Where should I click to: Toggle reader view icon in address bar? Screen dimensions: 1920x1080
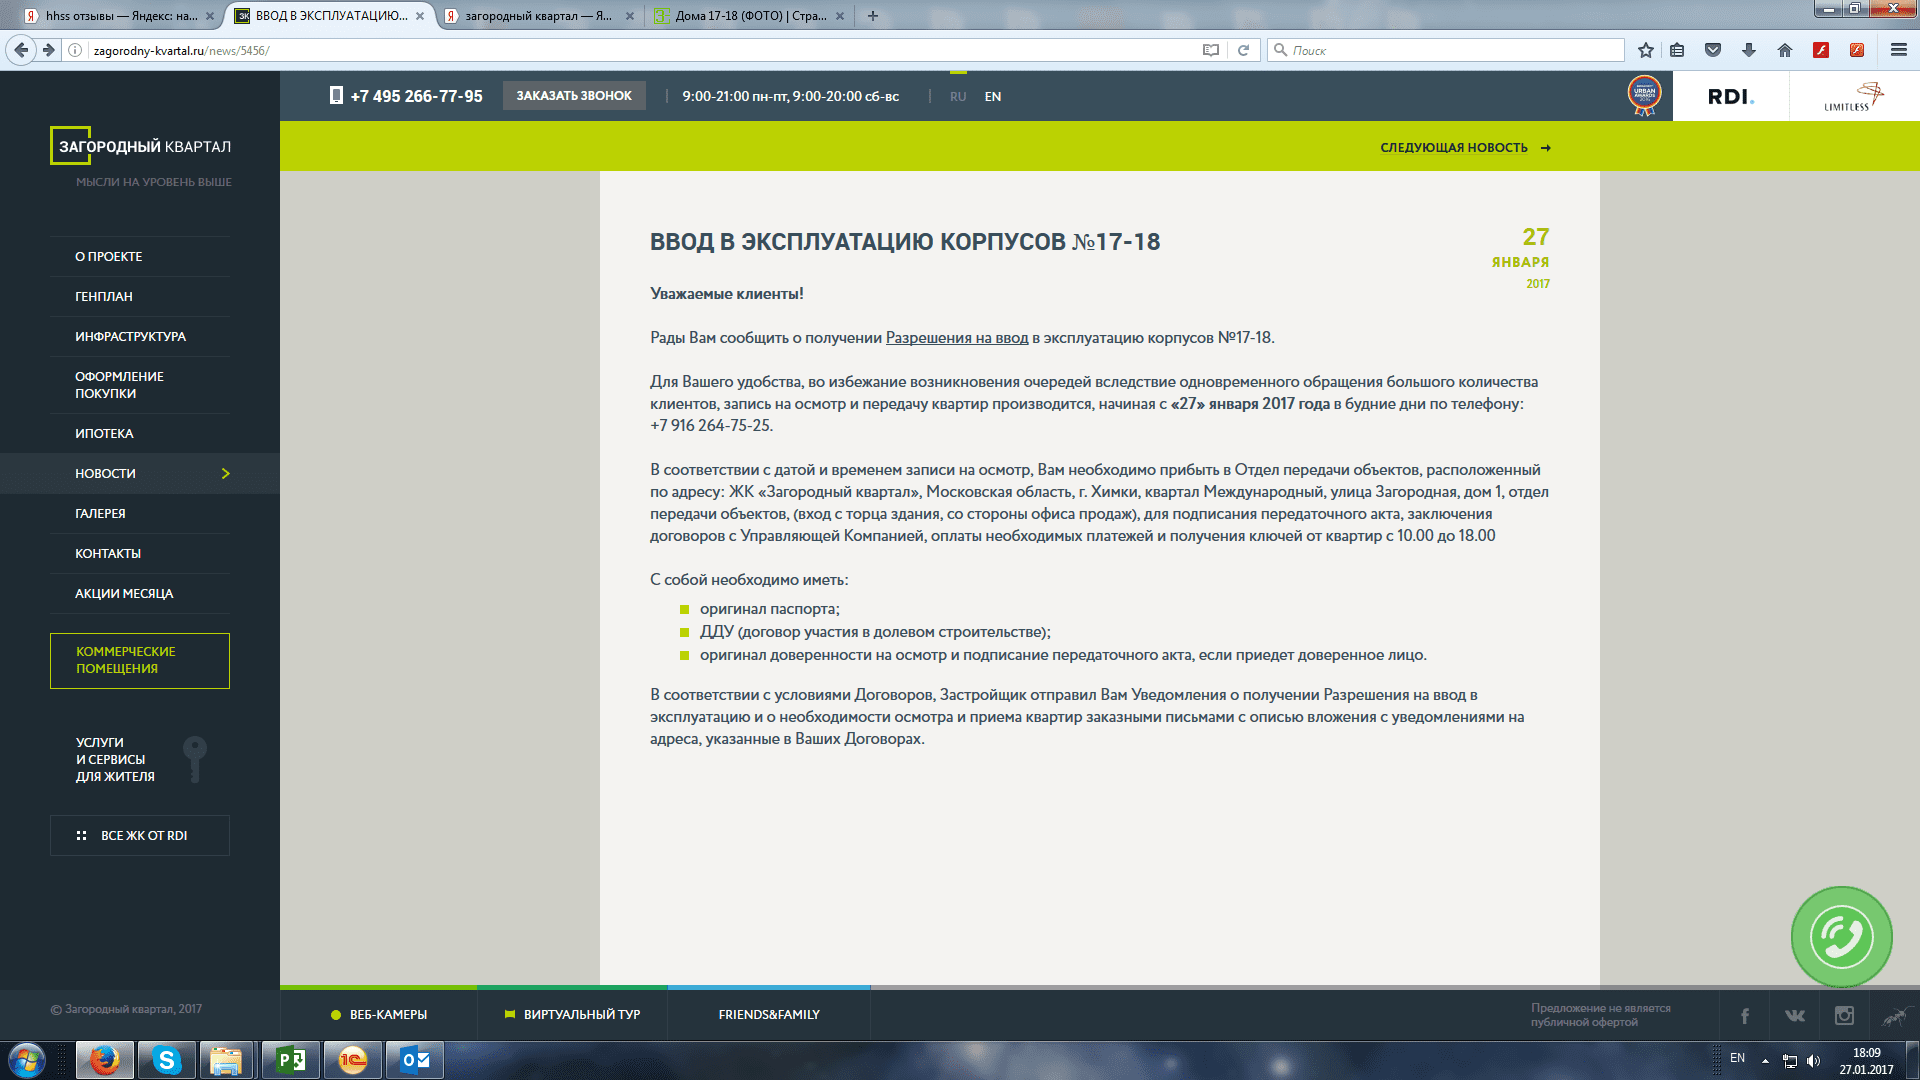1211,50
